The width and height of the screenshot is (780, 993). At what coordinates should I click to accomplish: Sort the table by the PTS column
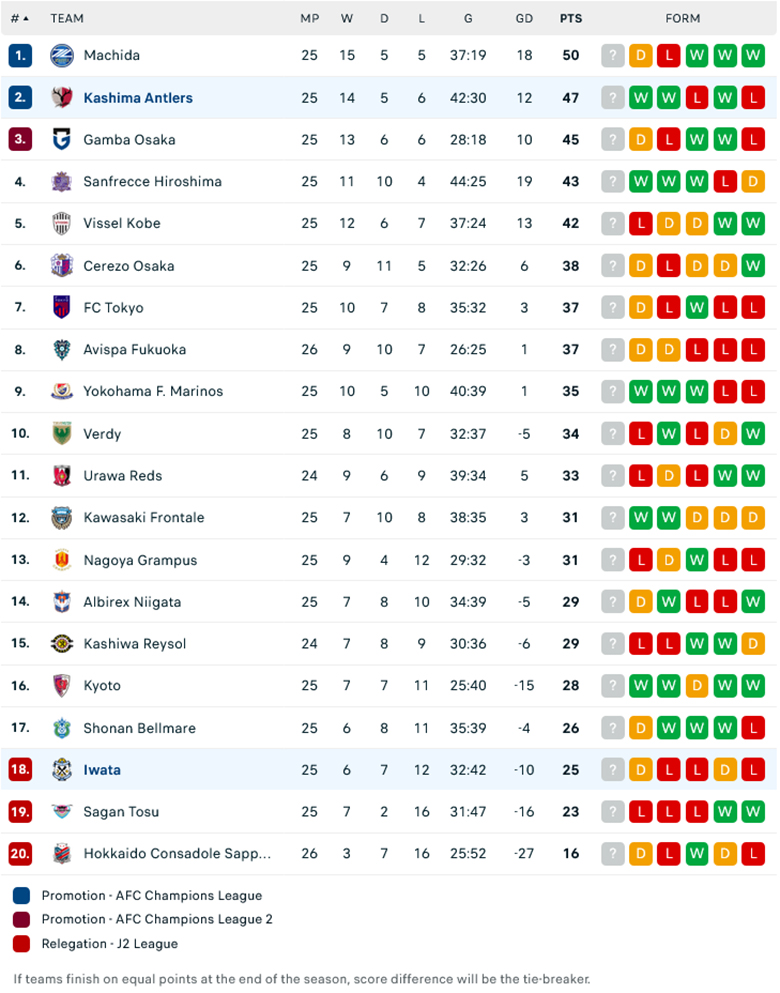[570, 17]
